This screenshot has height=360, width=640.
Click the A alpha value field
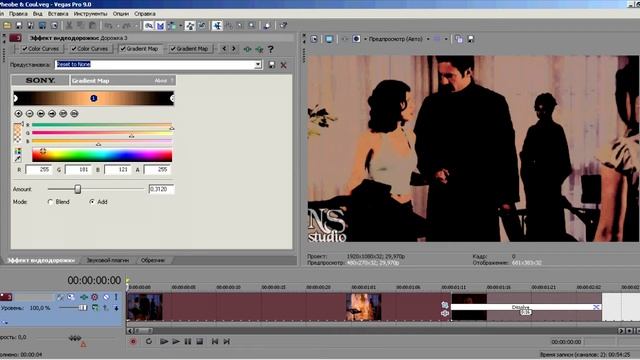[x=157, y=169]
